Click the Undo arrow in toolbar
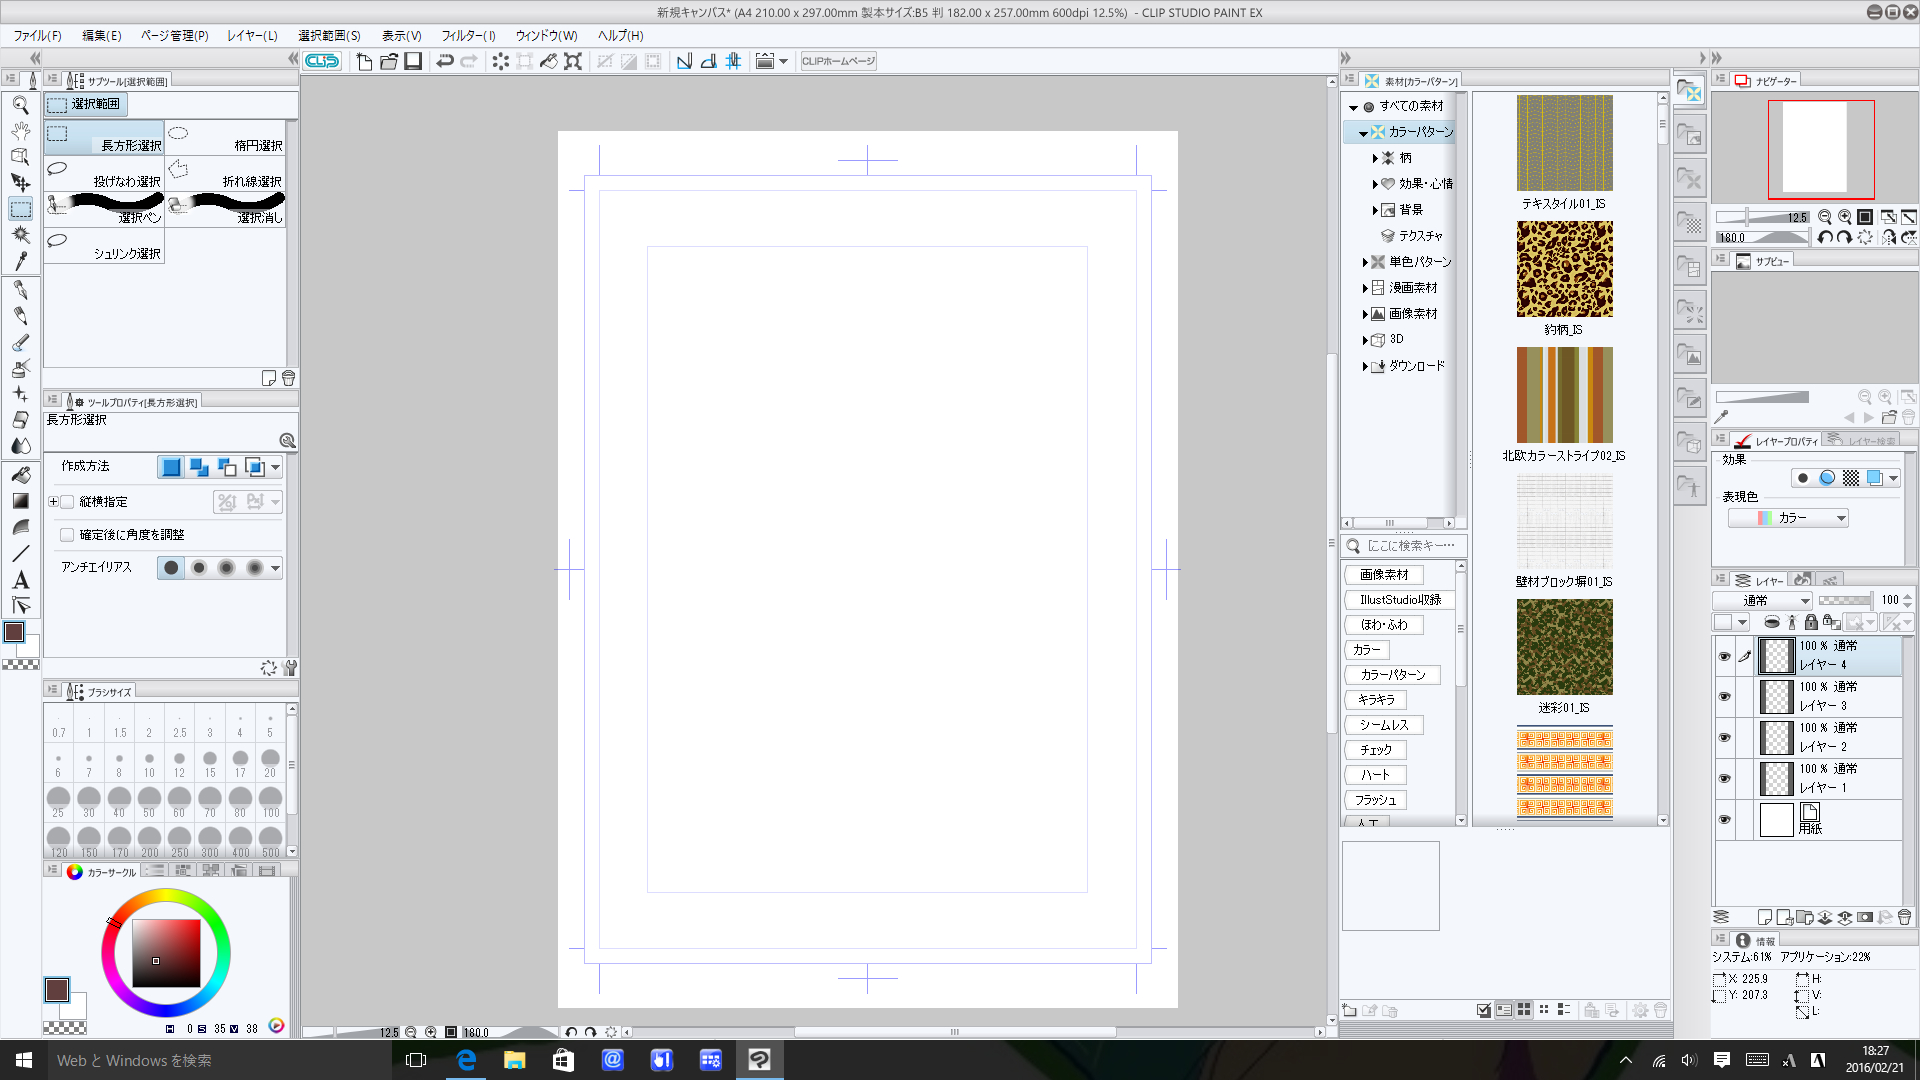Viewport: 1920px width, 1080px height. [x=445, y=61]
